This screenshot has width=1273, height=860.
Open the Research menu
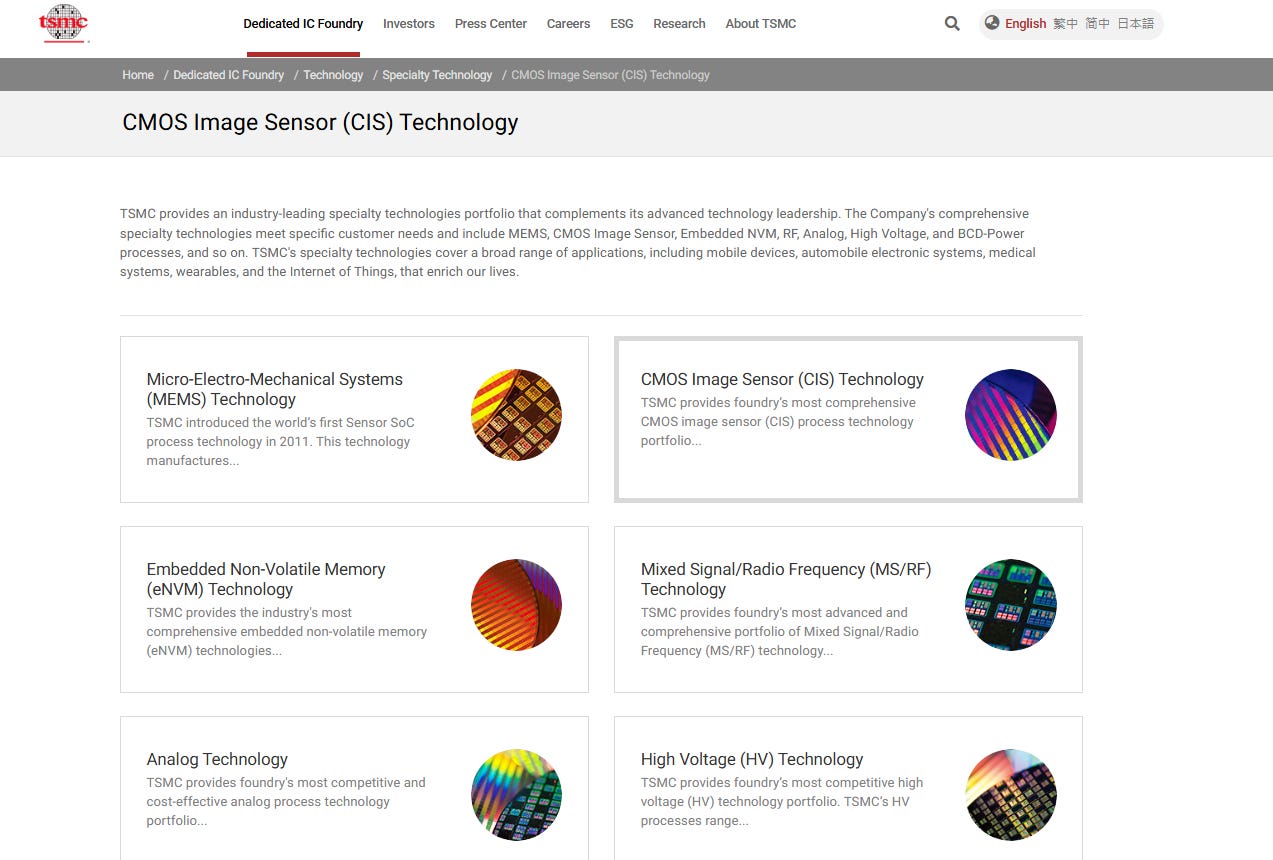pyautogui.click(x=679, y=23)
